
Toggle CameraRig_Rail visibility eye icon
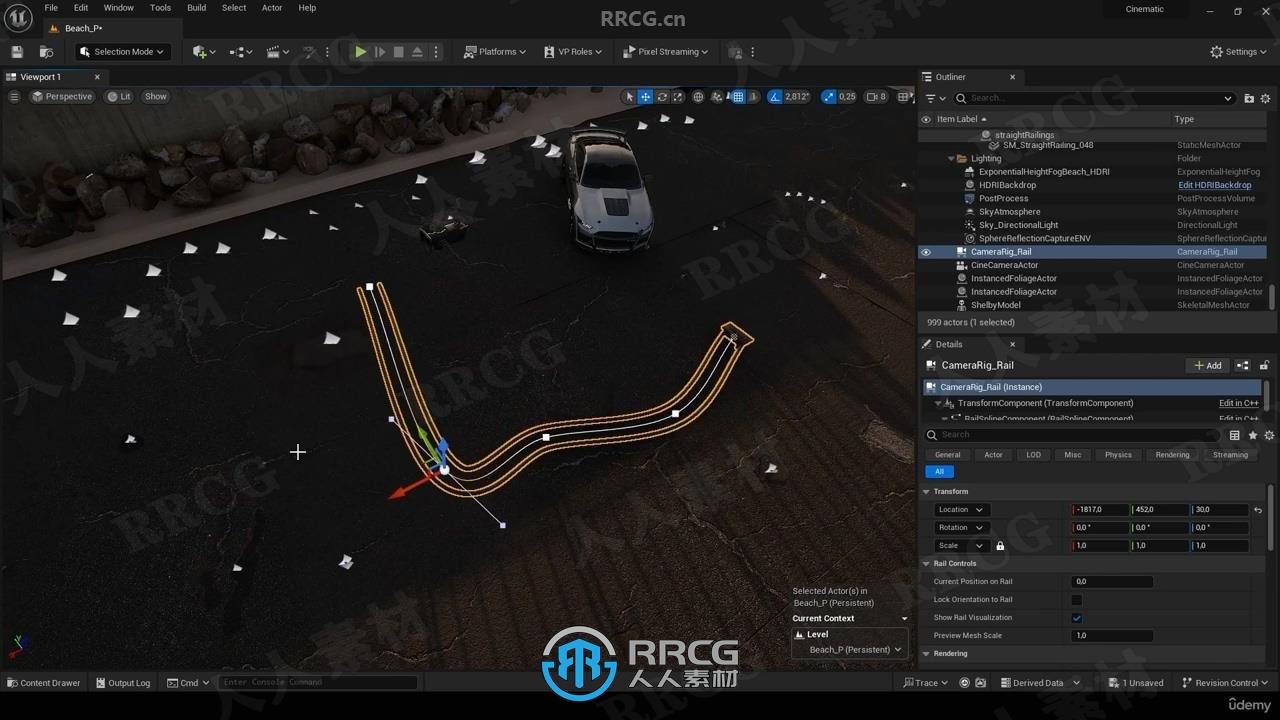925,252
